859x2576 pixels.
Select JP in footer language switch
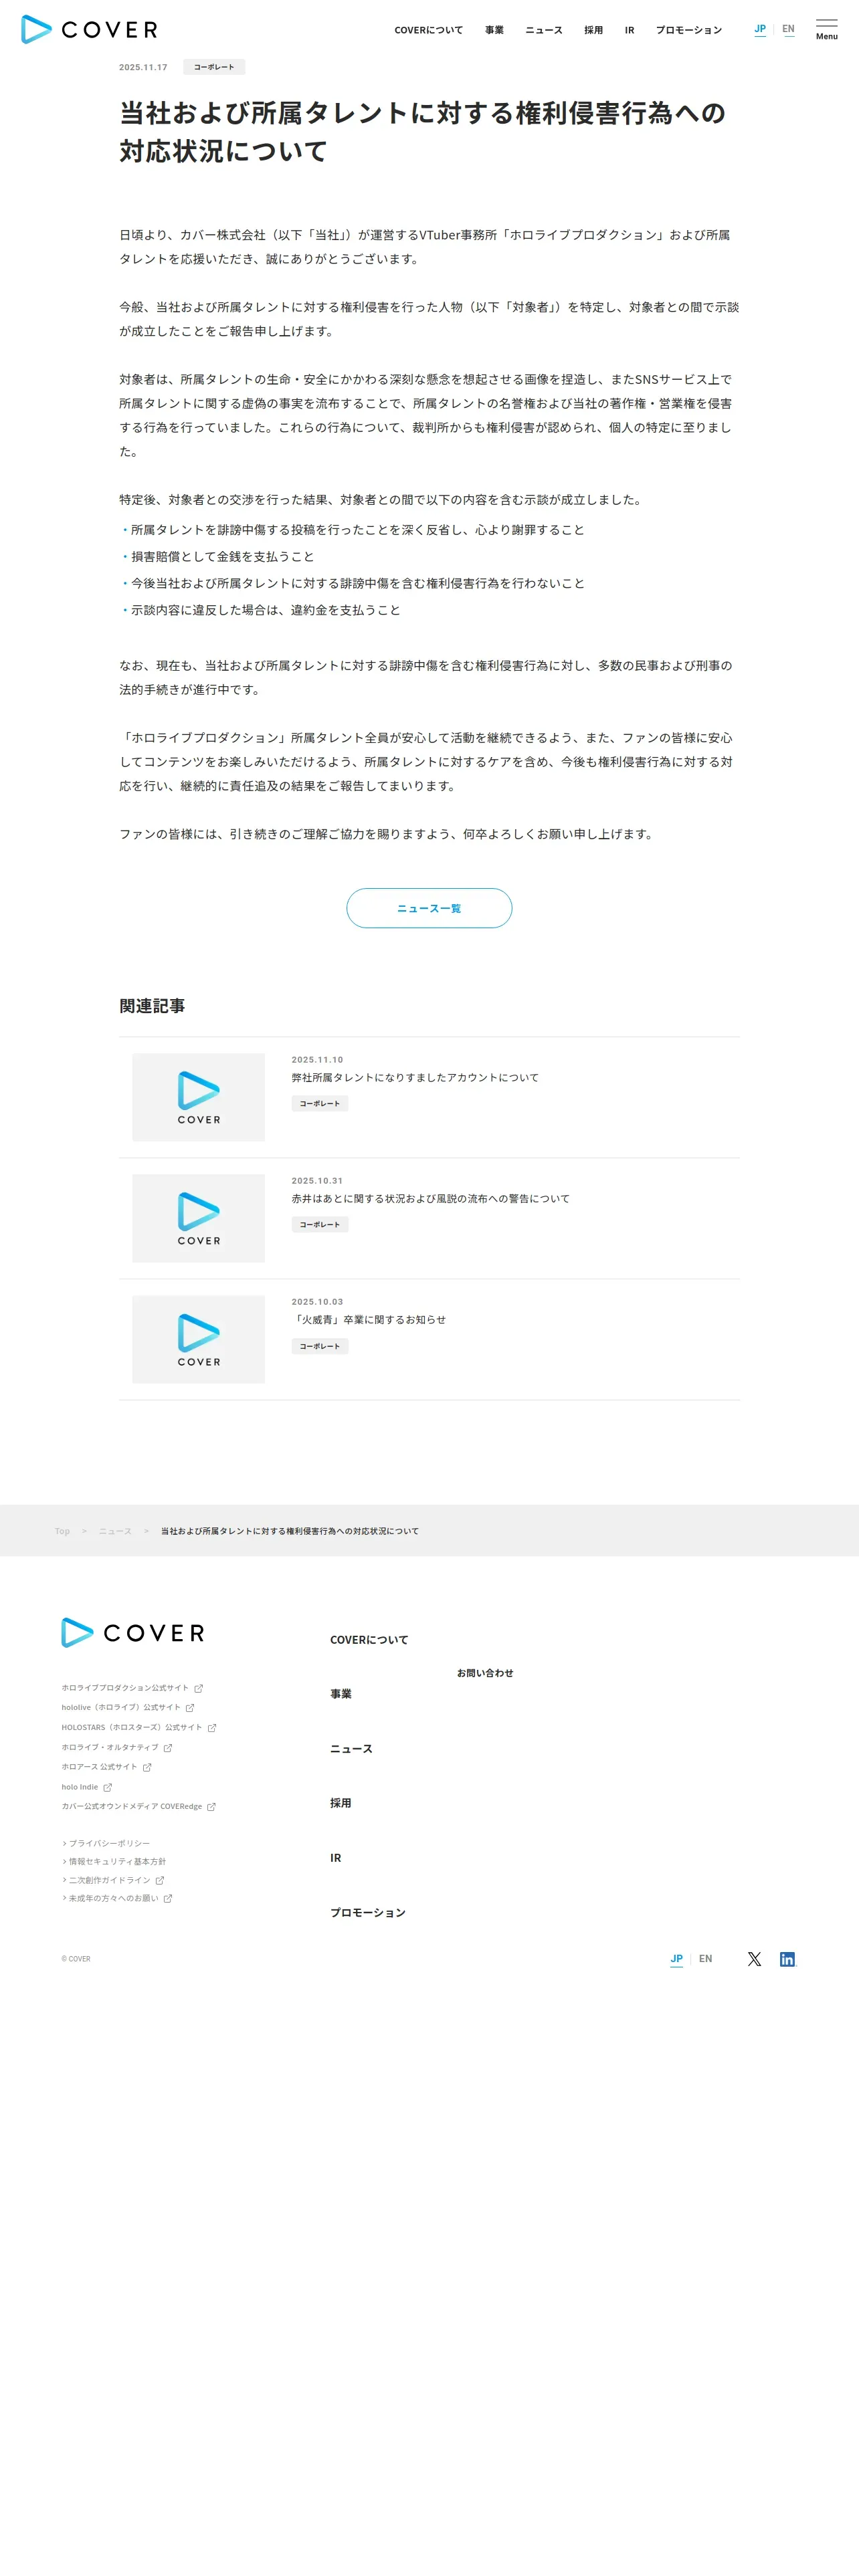pyautogui.click(x=677, y=1959)
